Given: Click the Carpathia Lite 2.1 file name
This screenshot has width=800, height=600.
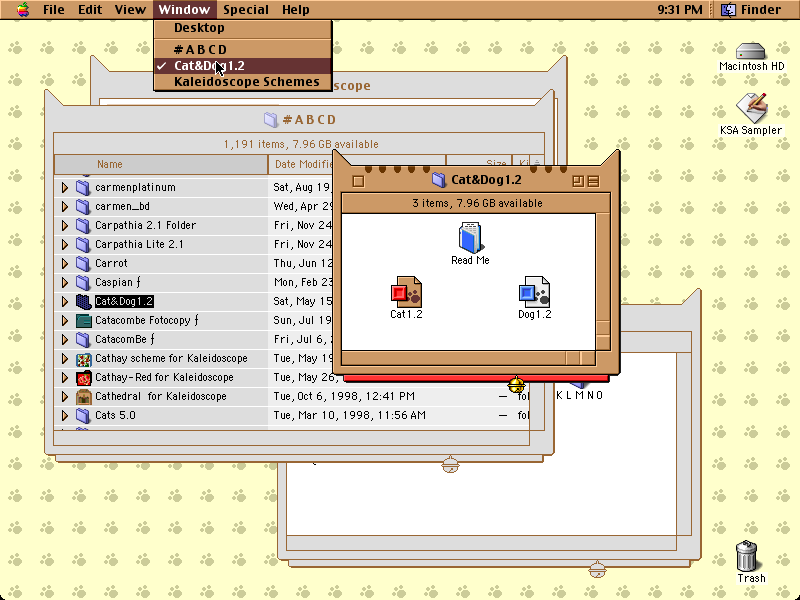Looking at the screenshot, I should point(139,244).
